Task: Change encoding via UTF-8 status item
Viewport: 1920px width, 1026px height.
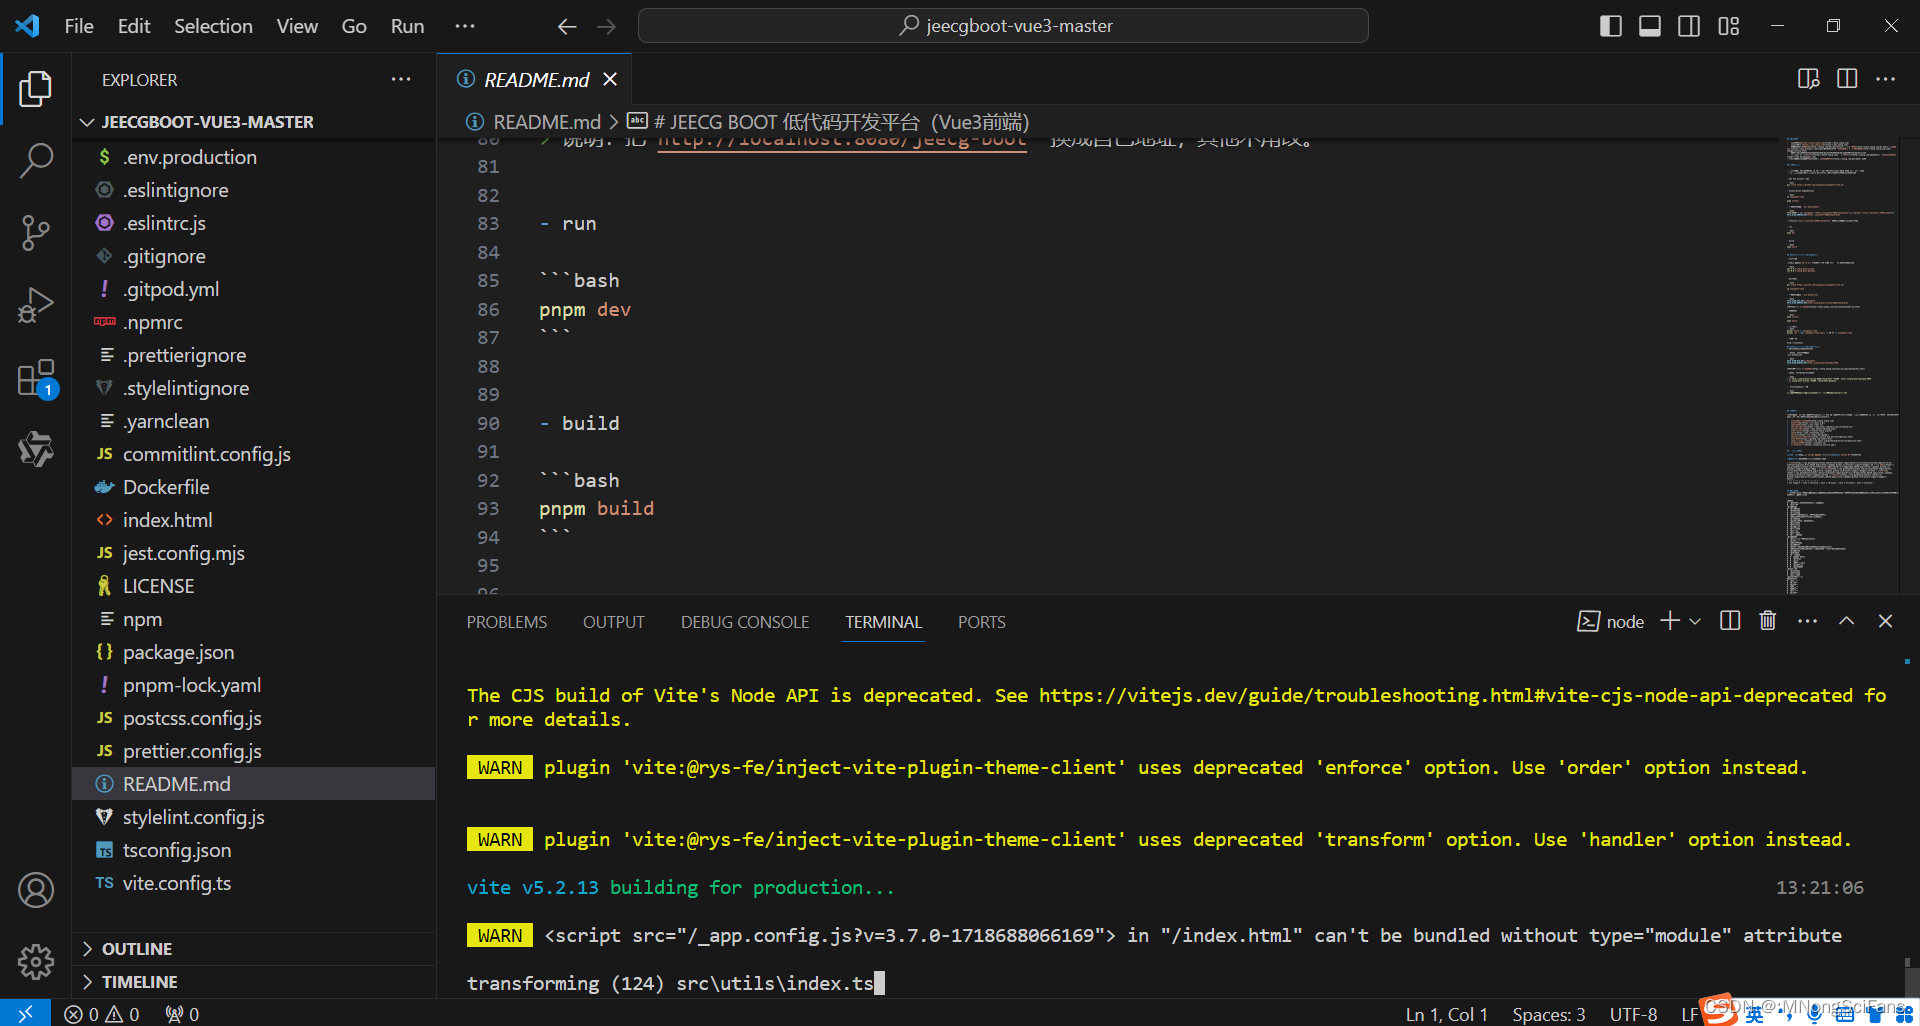Action: click(1633, 1014)
